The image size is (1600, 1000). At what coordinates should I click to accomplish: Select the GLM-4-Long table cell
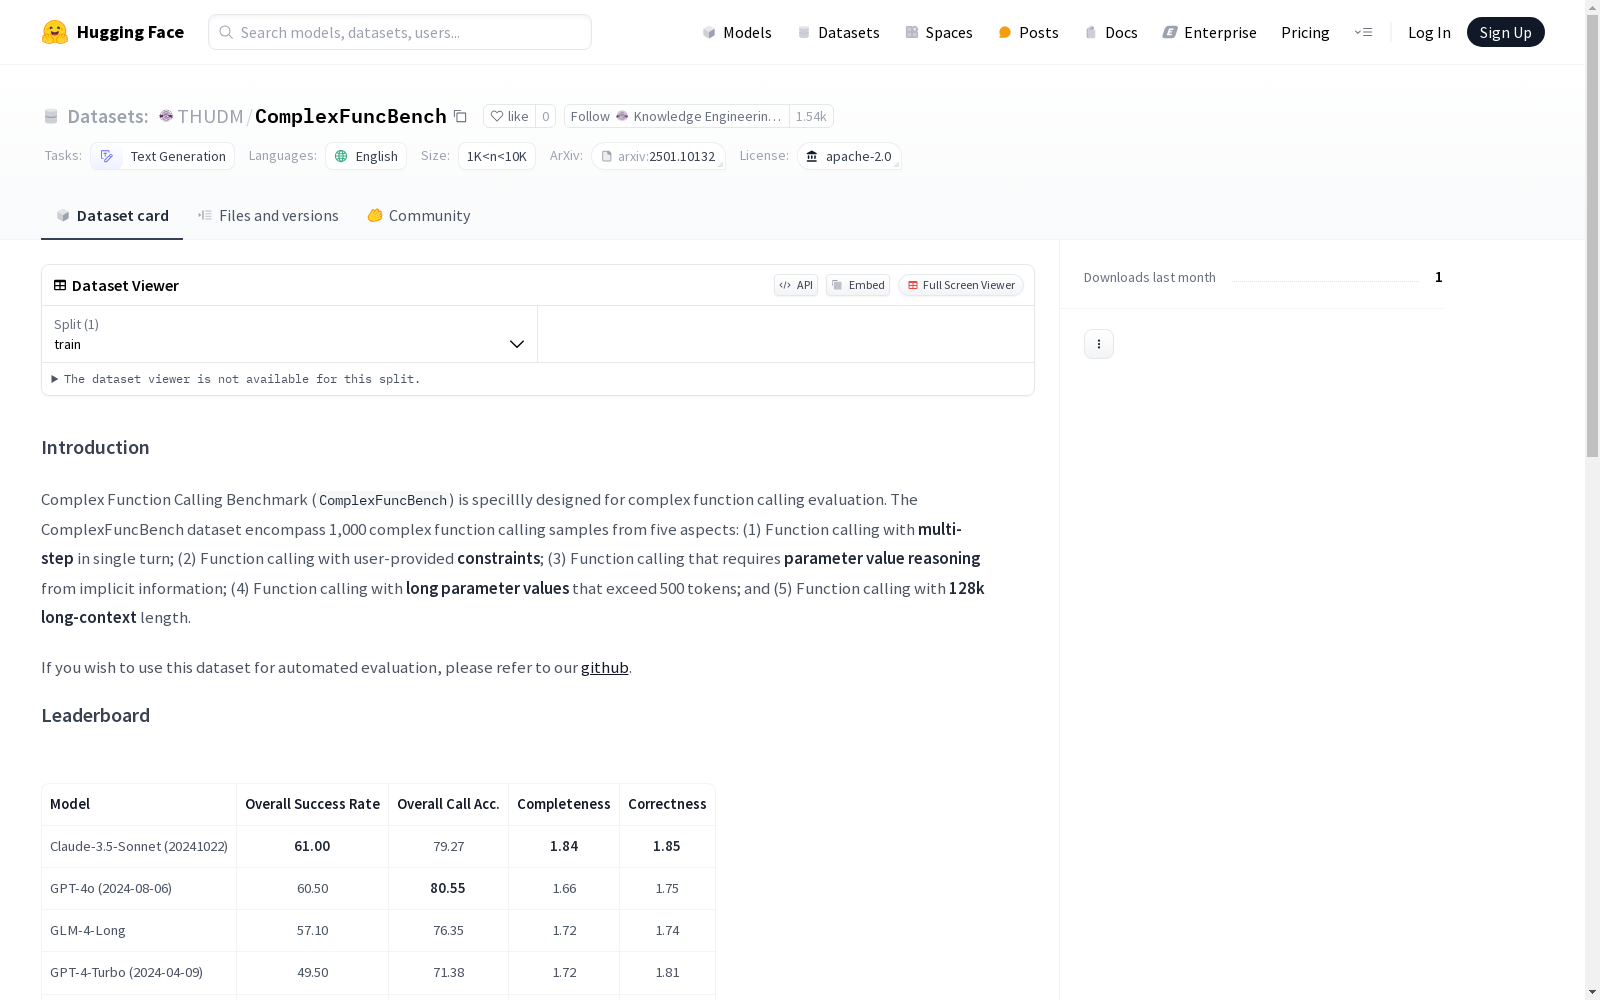tap(139, 930)
